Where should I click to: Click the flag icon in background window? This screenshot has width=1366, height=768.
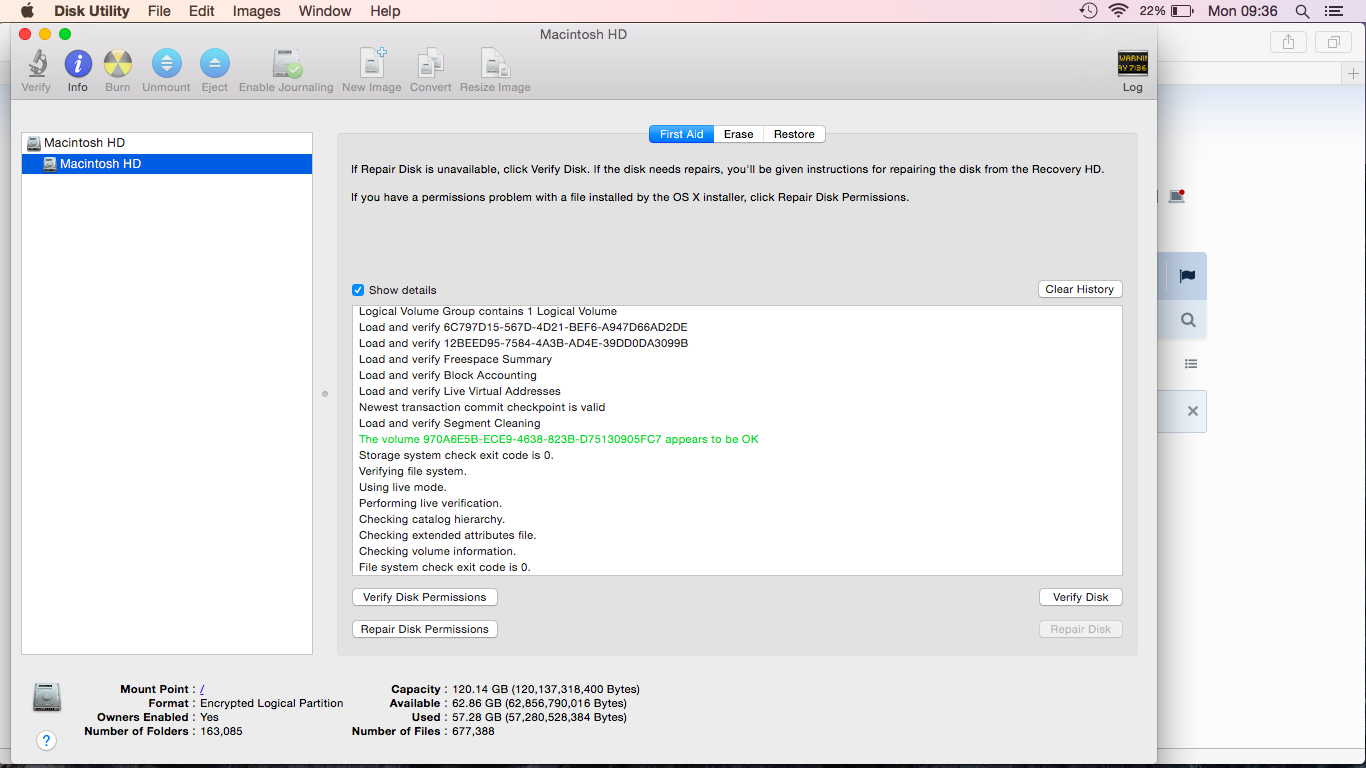tap(1187, 276)
